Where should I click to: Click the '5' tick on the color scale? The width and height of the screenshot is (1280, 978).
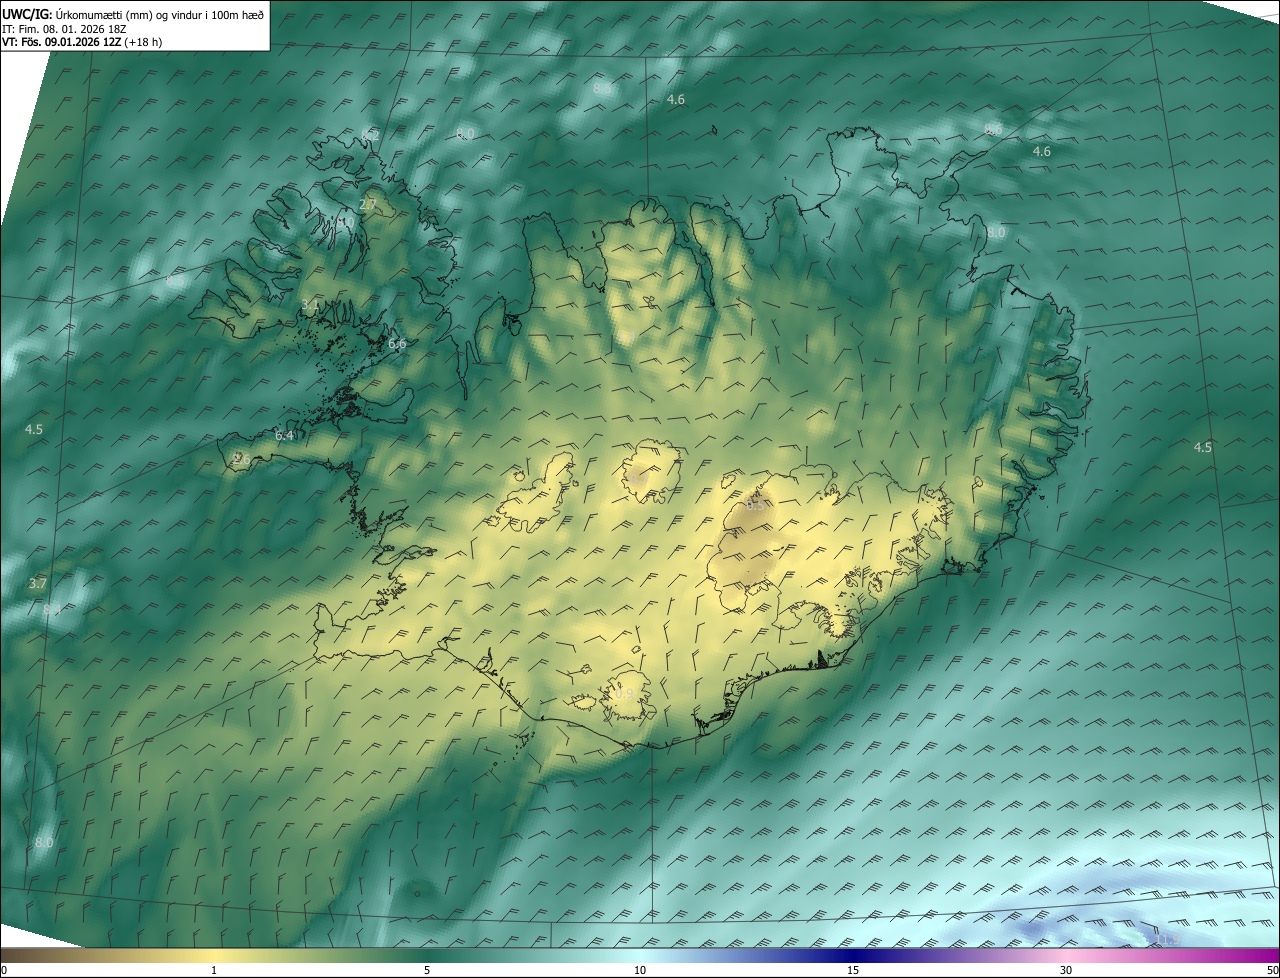pos(427,971)
